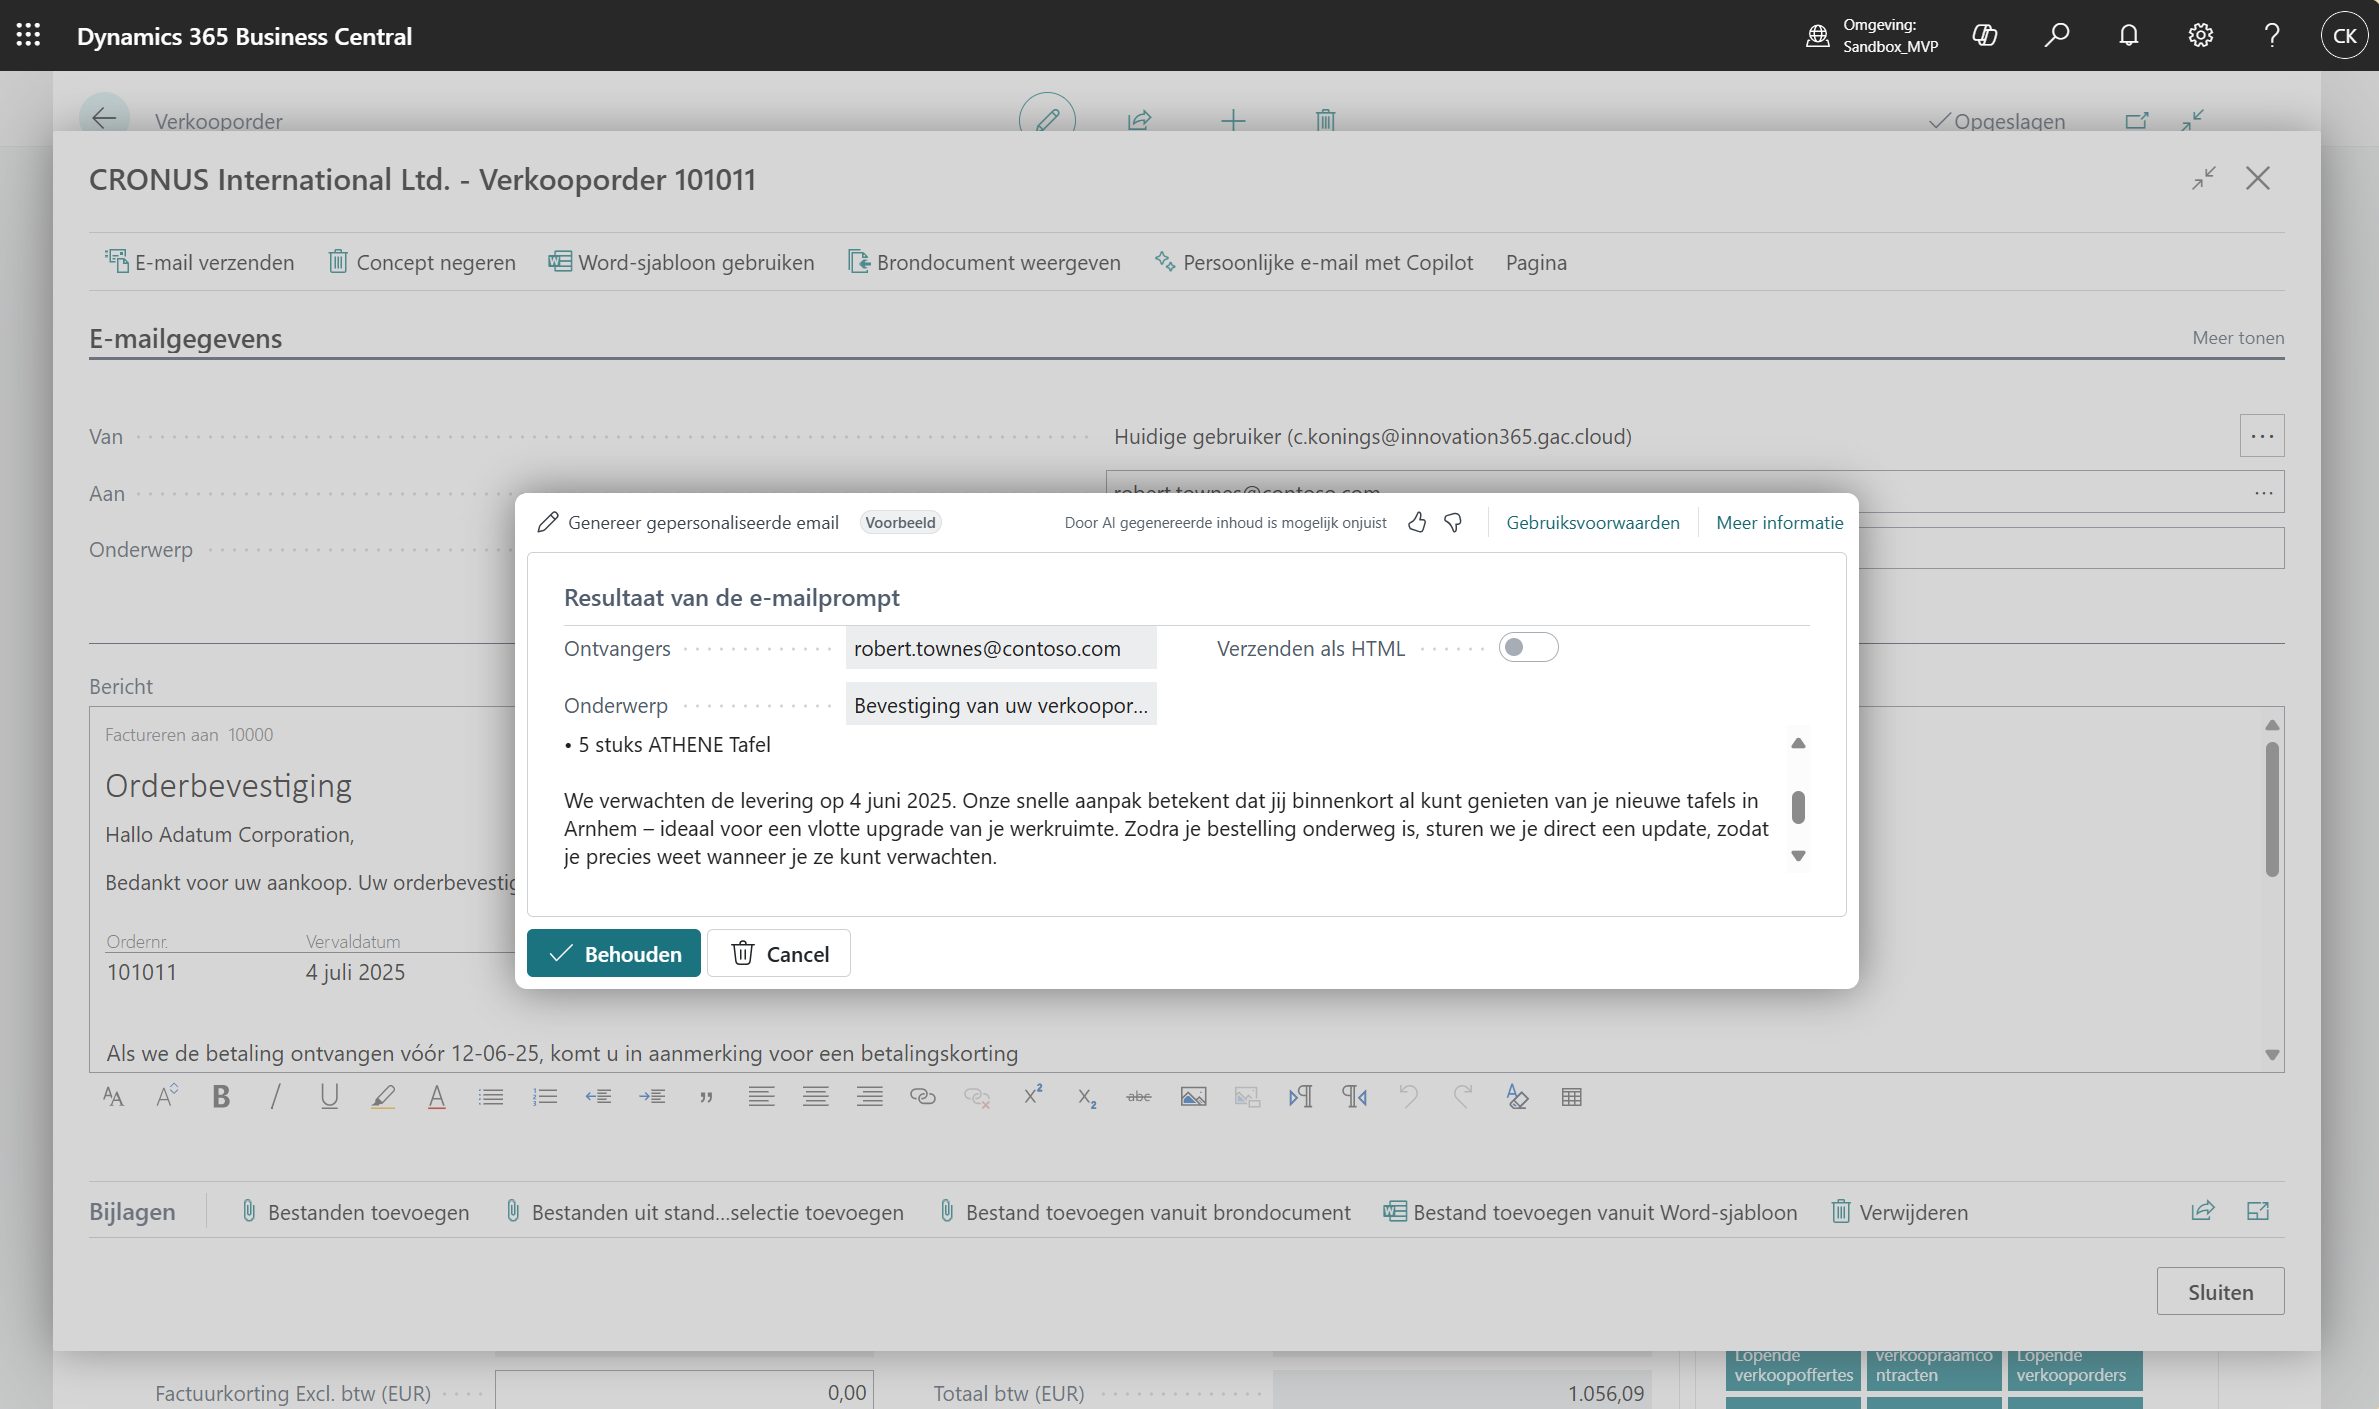The image size is (2379, 1409).
Task: Click the insert hyperlink icon
Action: click(922, 1097)
